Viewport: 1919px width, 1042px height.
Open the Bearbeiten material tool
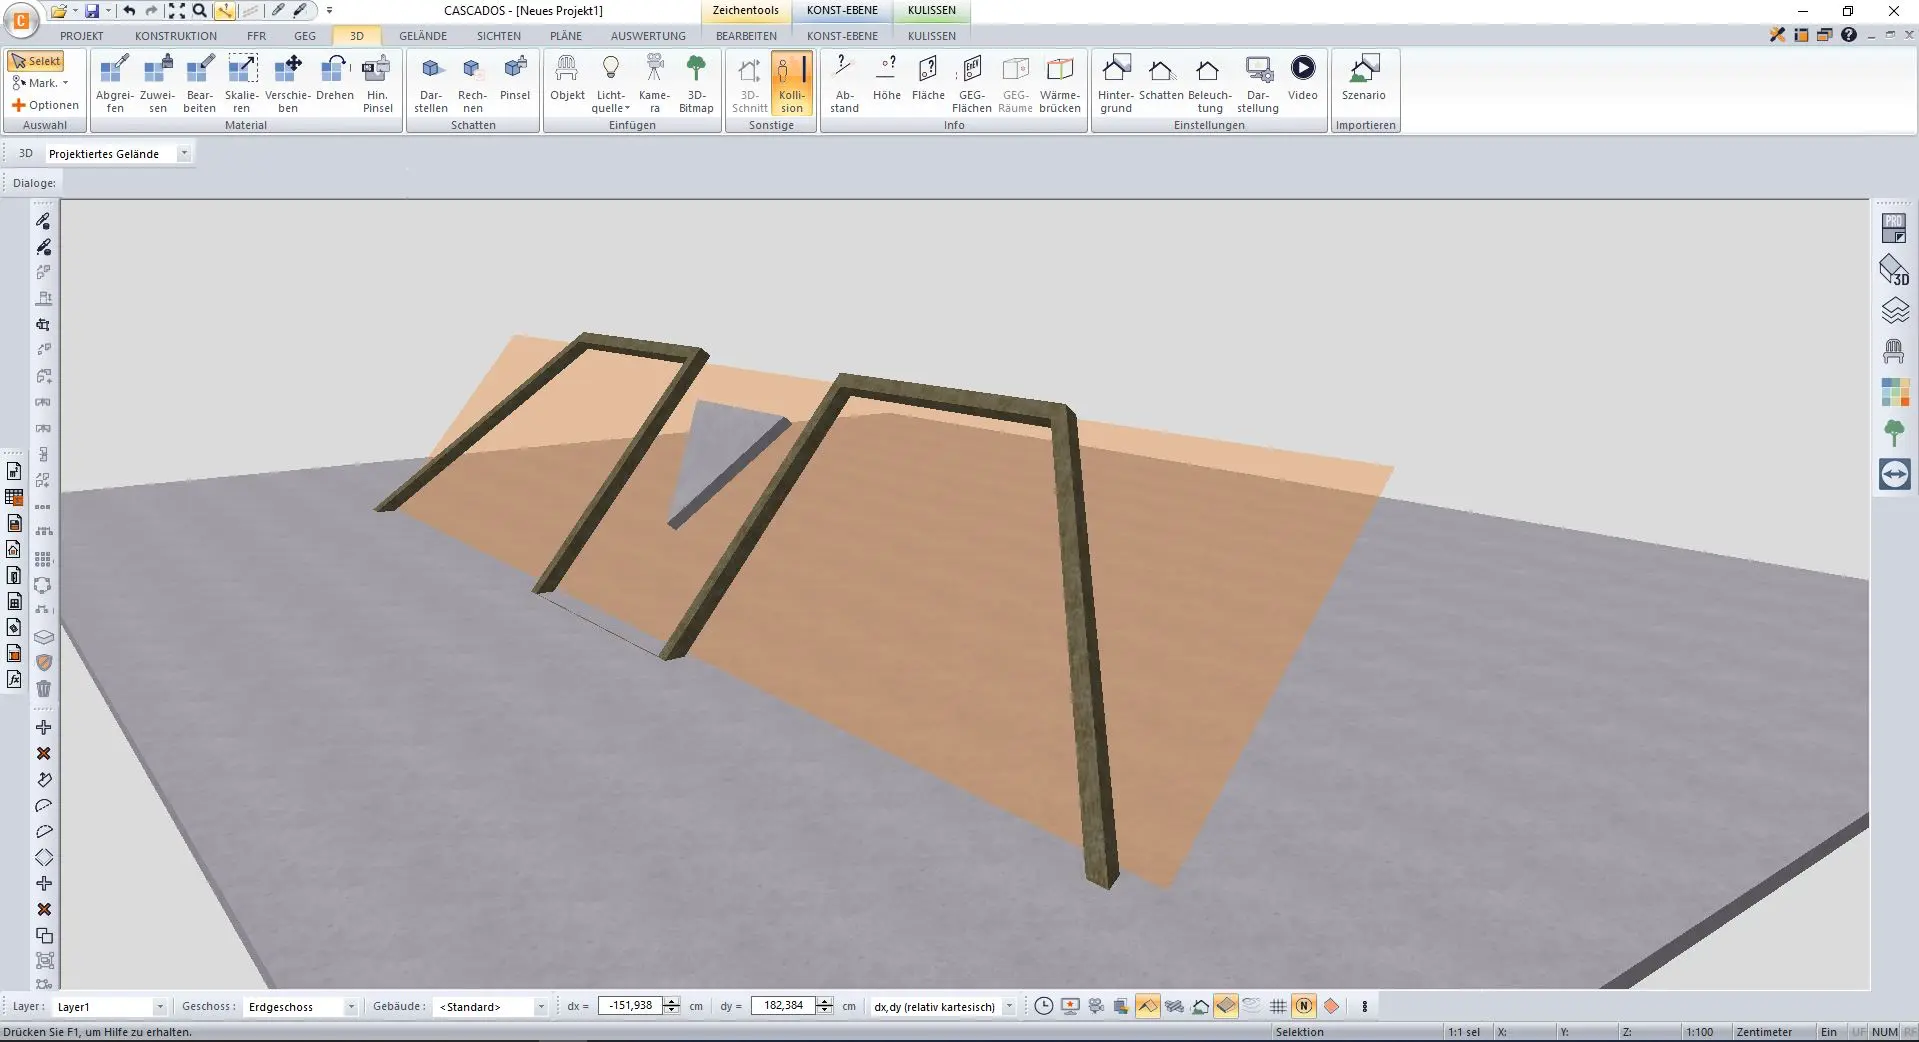(200, 84)
